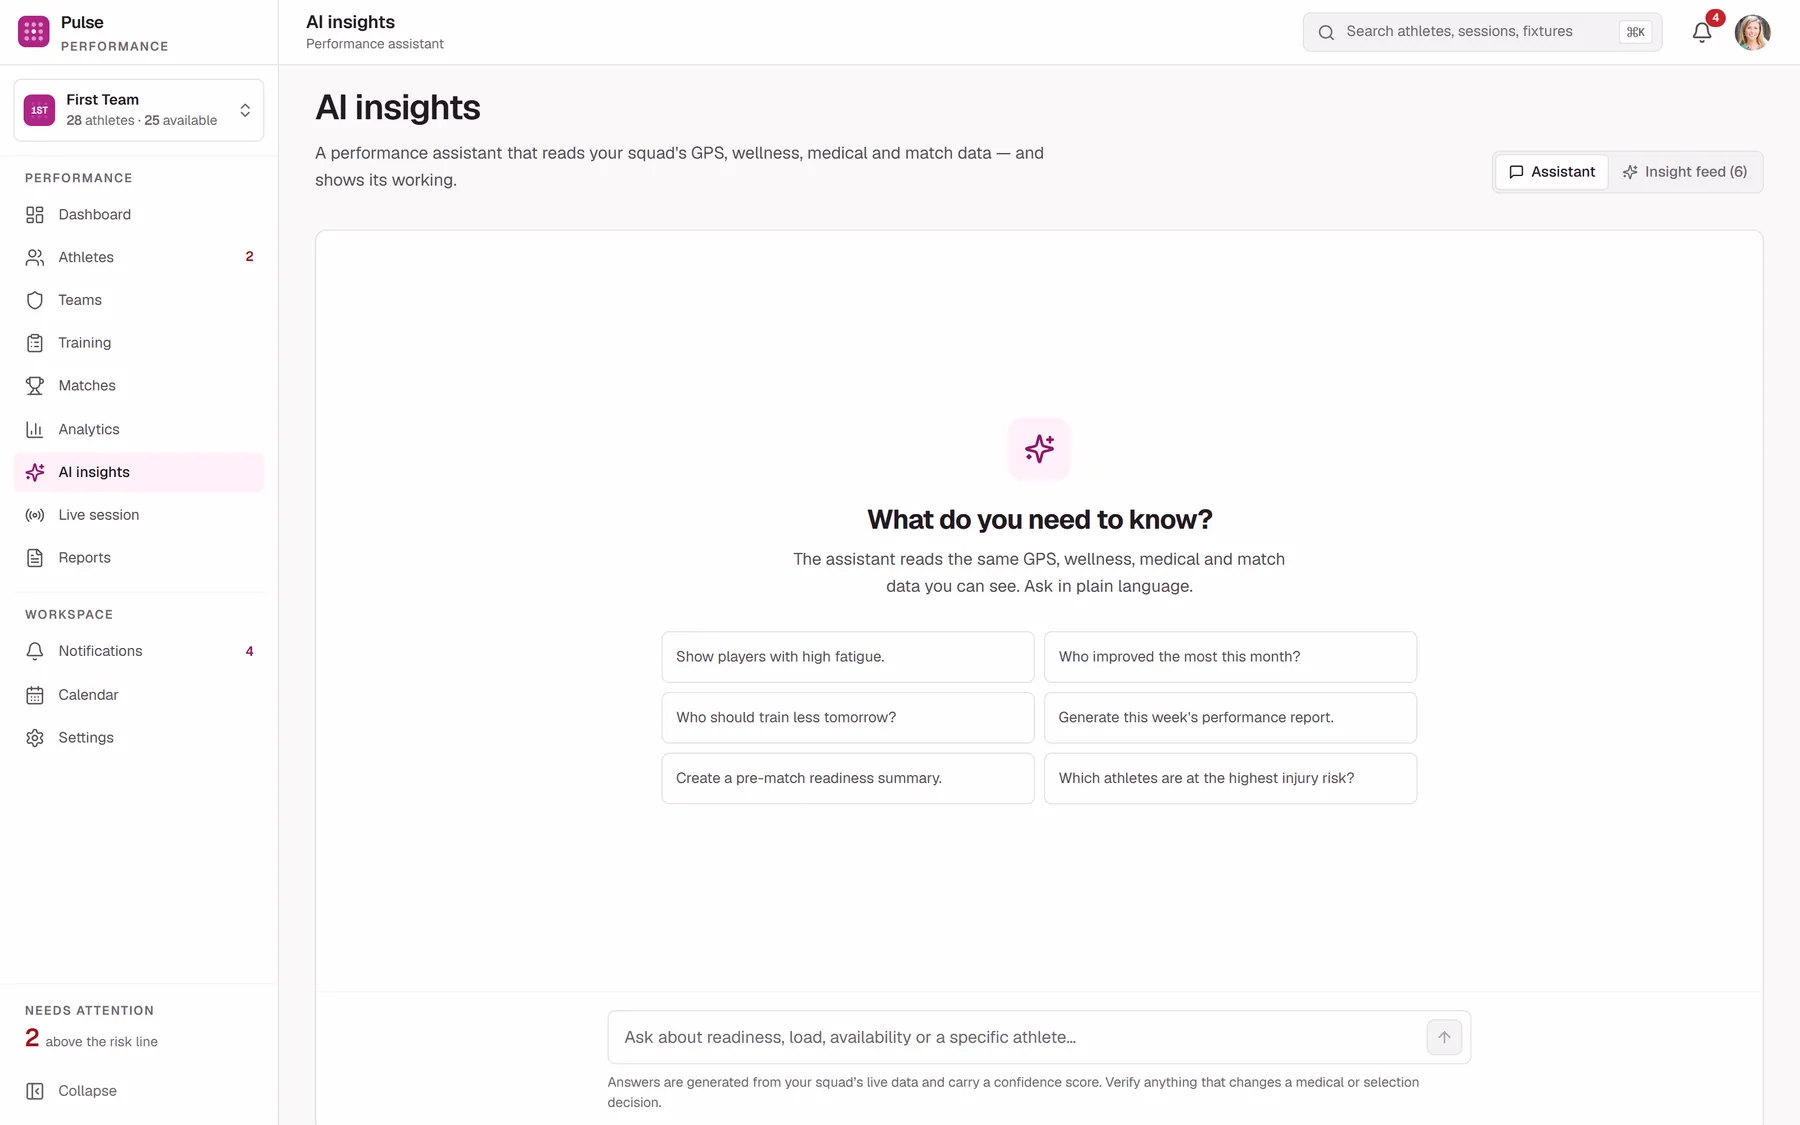Switch to the Assistant view
This screenshot has width=1800, height=1125.
tap(1552, 172)
